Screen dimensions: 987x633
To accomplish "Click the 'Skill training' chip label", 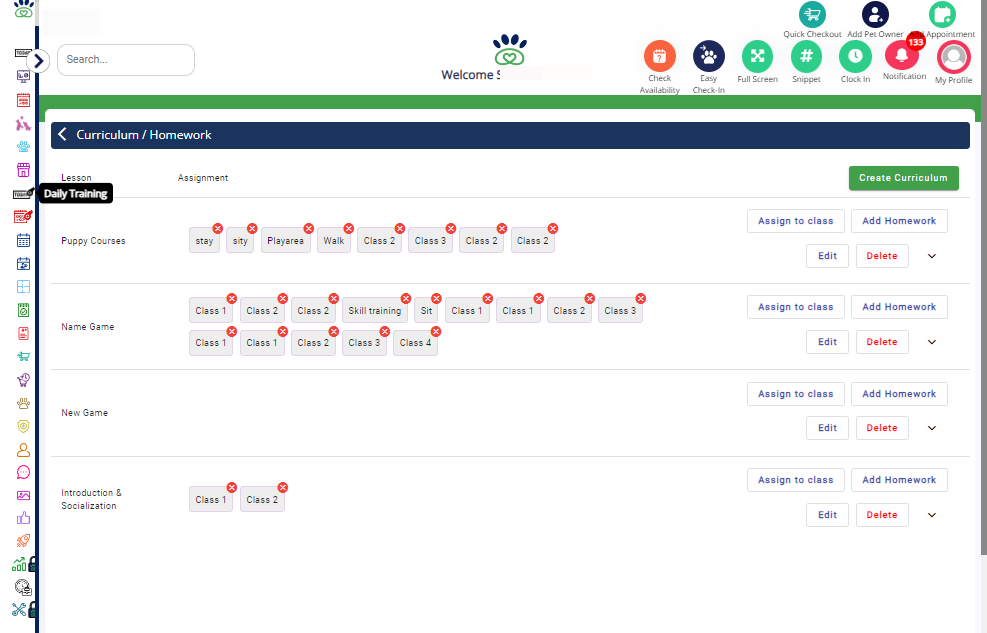I will pyautogui.click(x=375, y=311).
